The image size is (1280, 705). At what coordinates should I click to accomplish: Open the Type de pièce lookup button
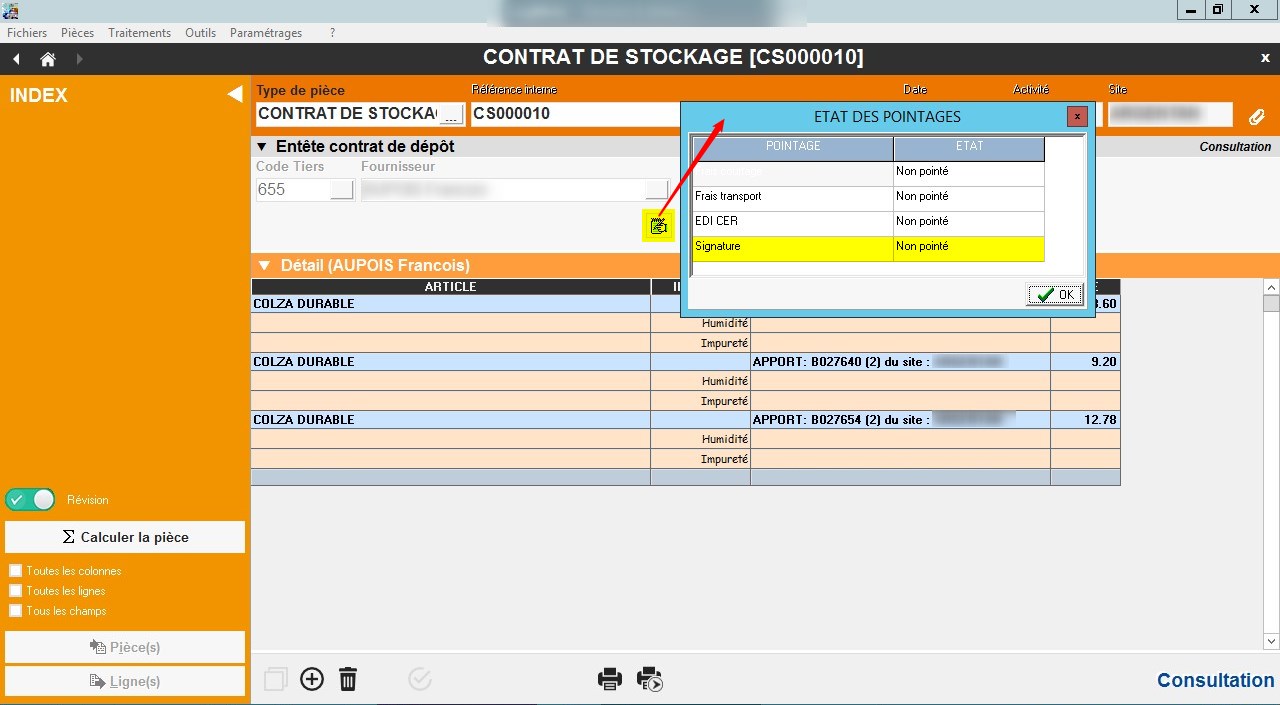tap(452, 115)
